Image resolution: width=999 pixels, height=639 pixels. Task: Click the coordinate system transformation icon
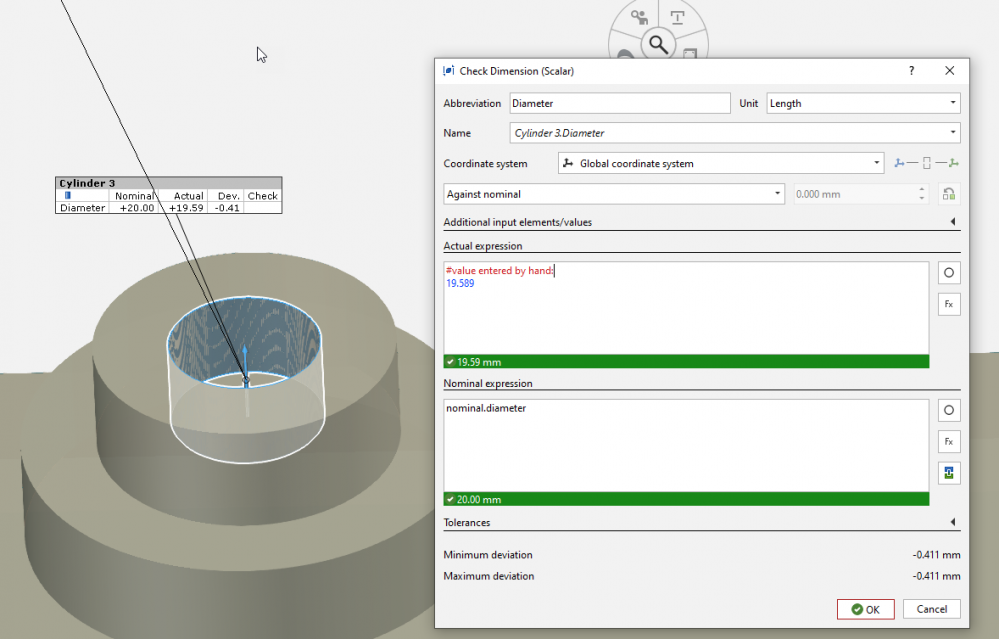(x=926, y=163)
